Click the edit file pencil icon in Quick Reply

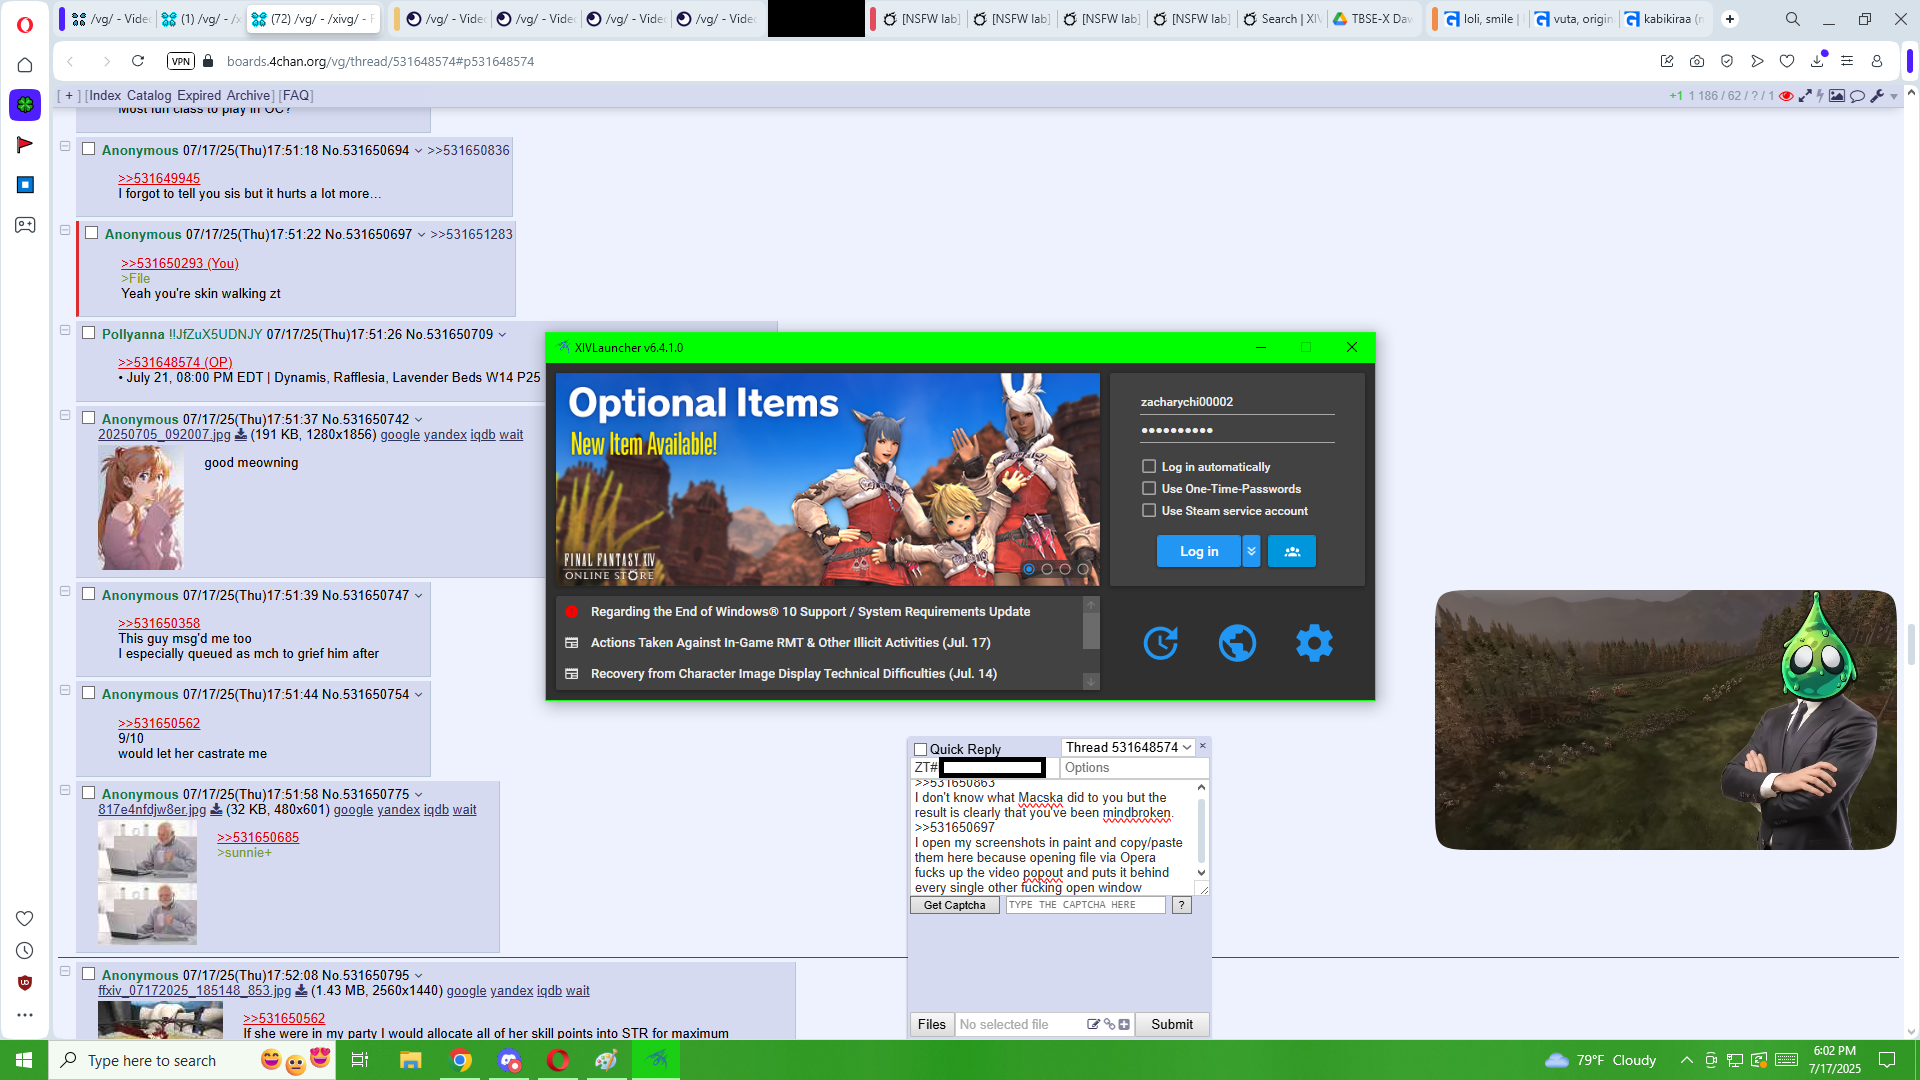pyautogui.click(x=1093, y=1024)
